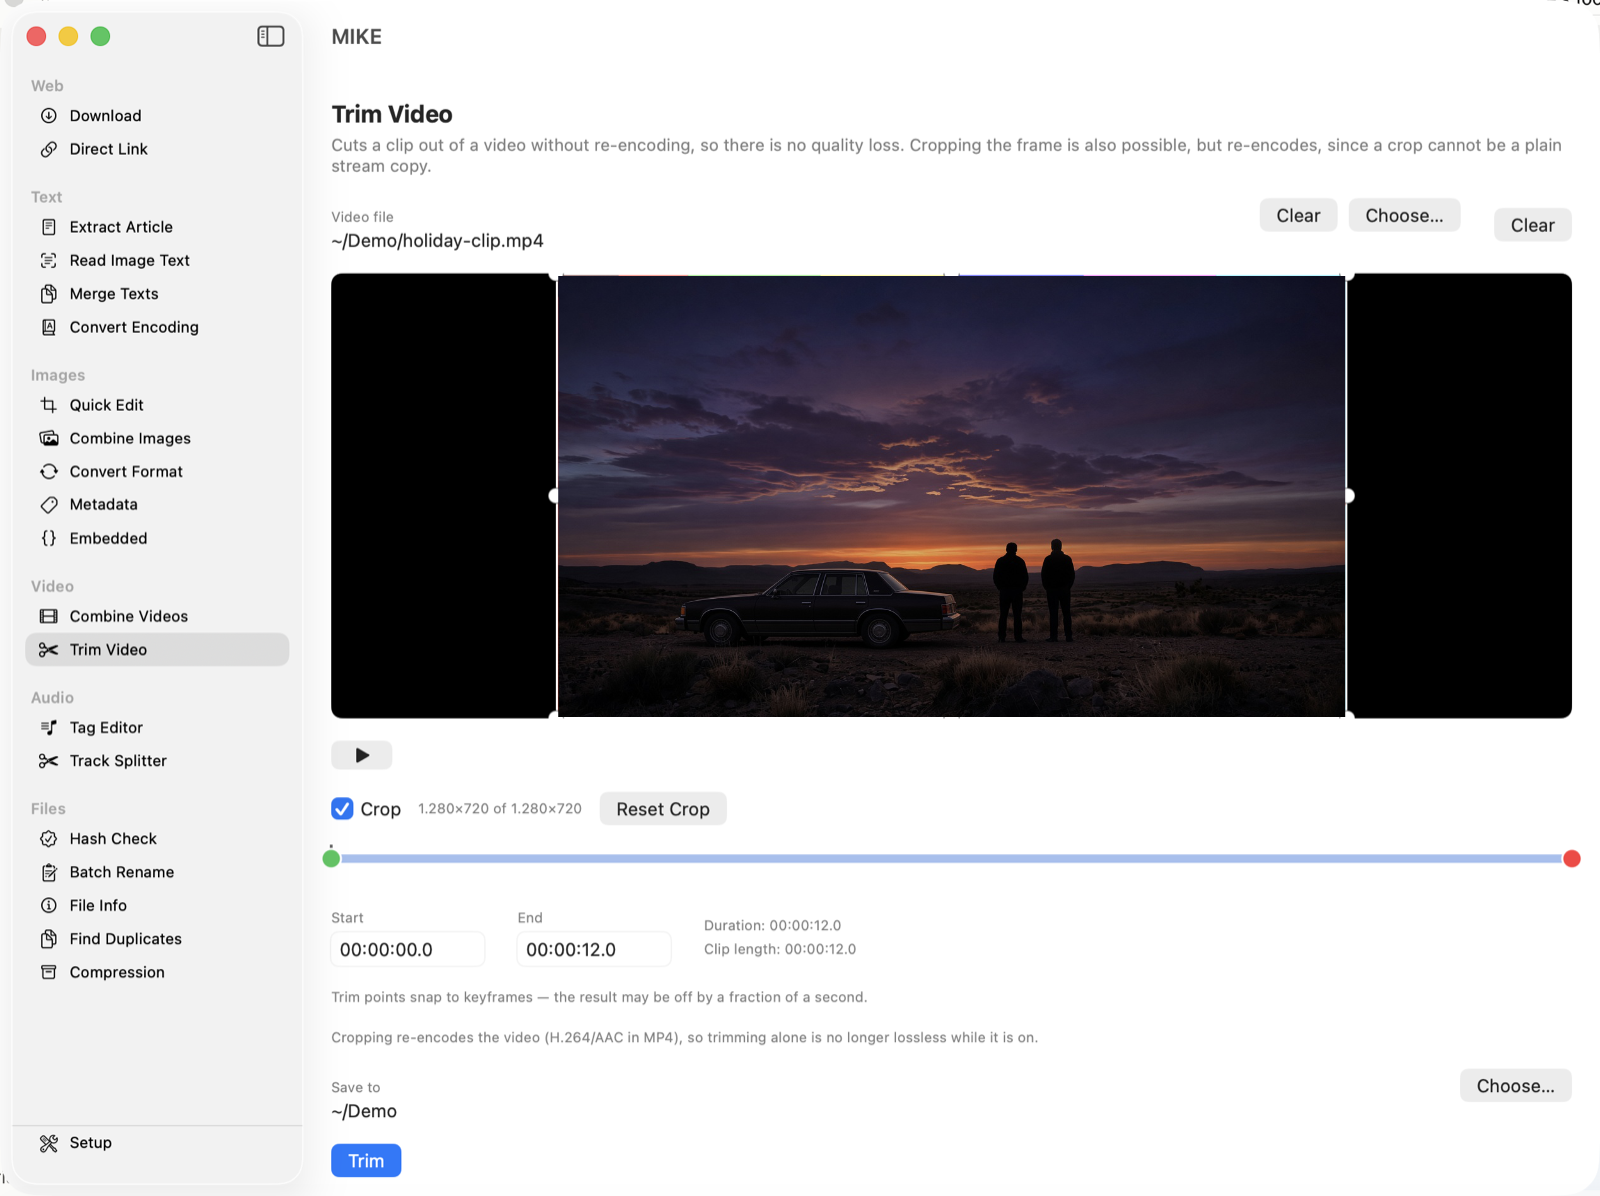This screenshot has width=1600, height=1196.
Task: Open the Combine Videos film icon
Action: (x=48, y=616)
